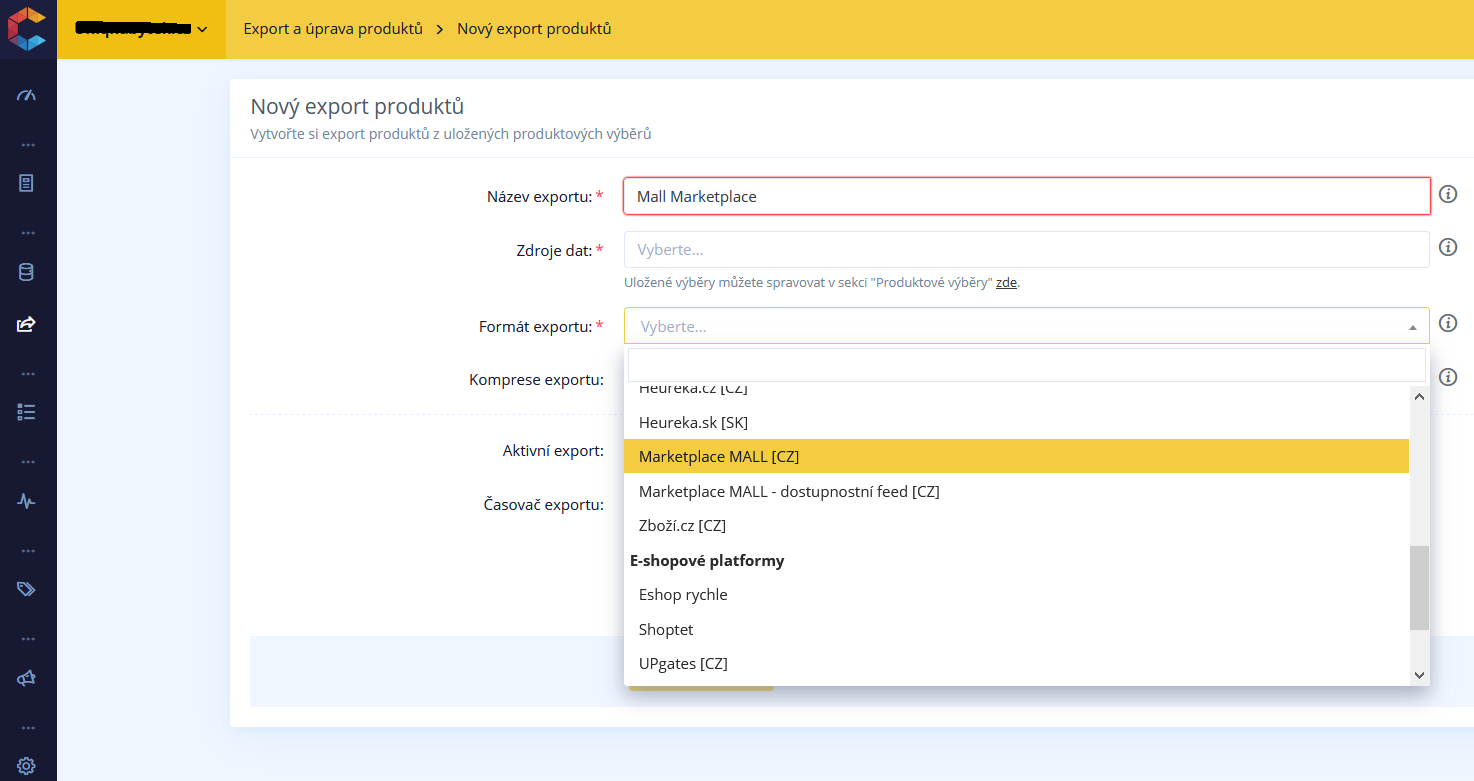Click the 'zde' link under Zdroje dat
This screenshot has height=781, width=1474.
point(1006,283)
